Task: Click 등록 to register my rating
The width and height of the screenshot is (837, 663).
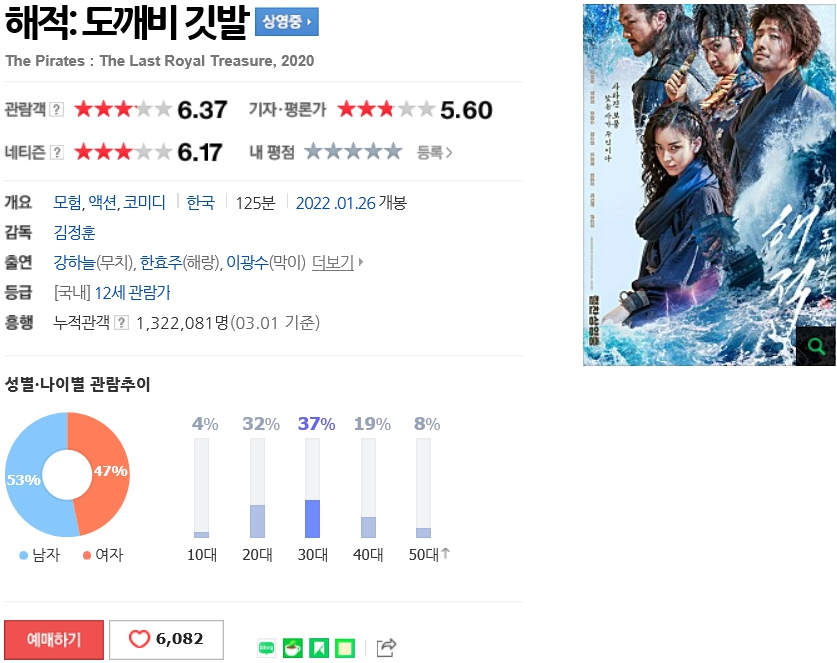Action: pos(434,153)
